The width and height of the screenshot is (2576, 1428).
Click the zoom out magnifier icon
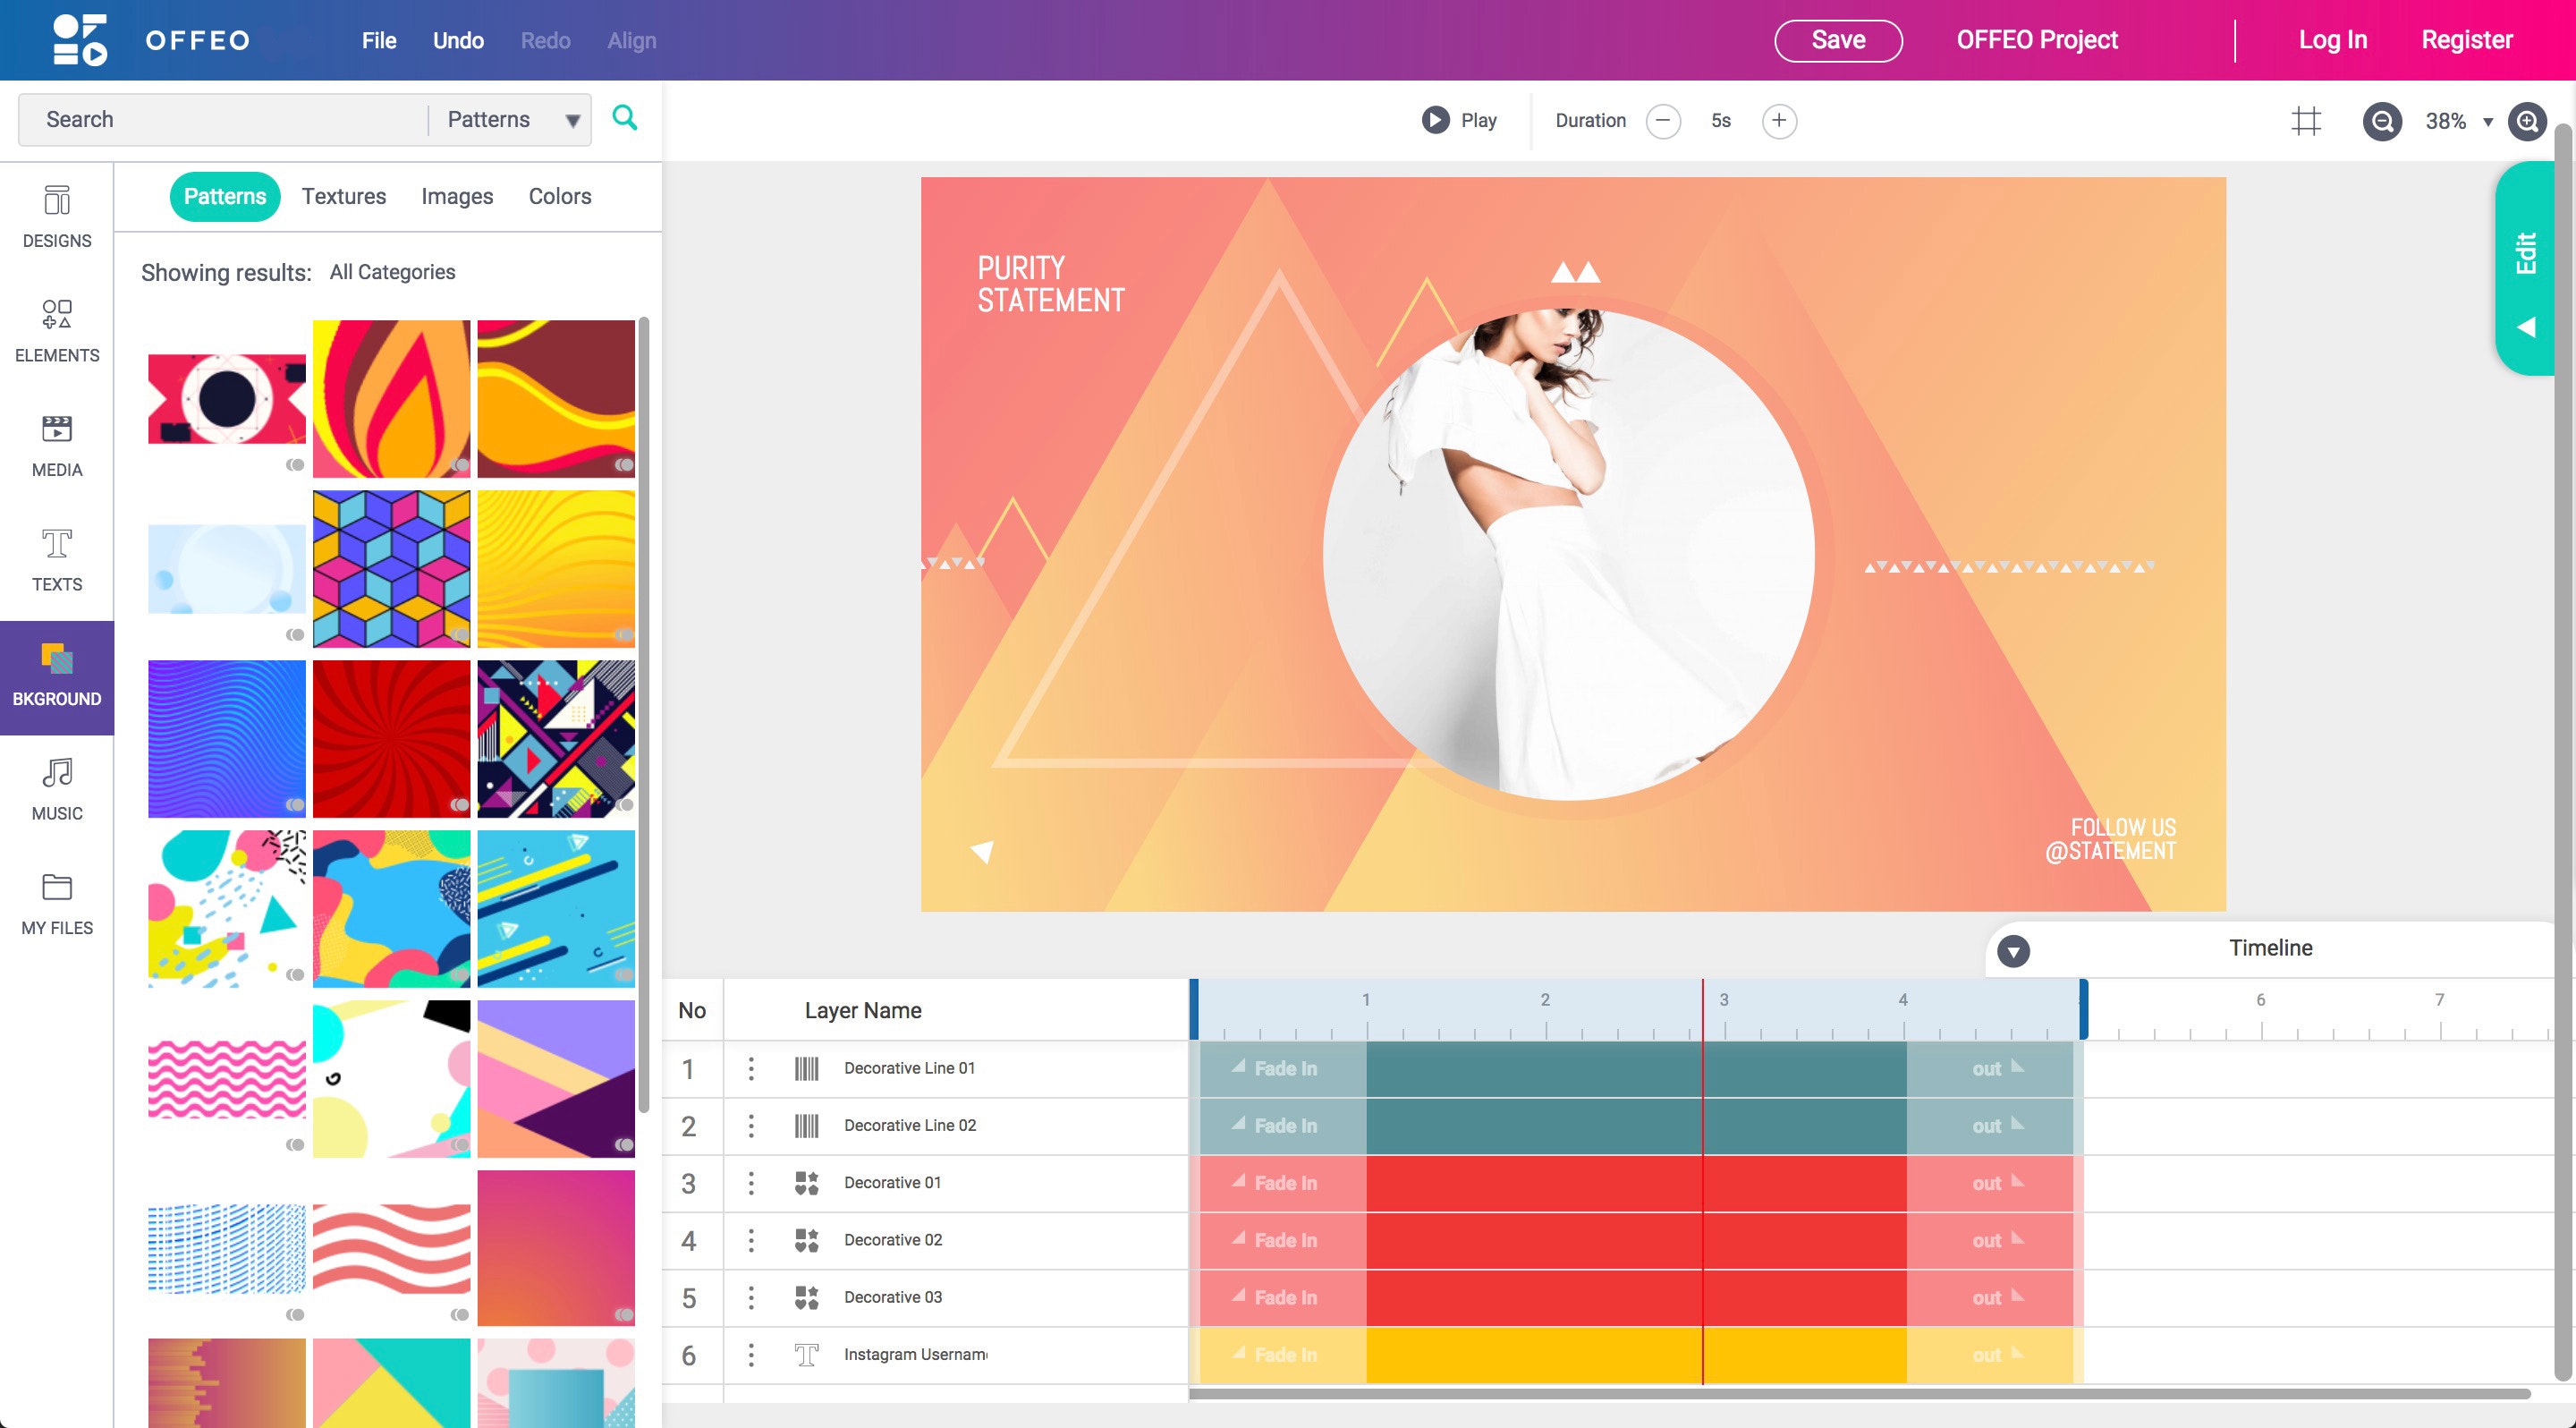[x=2382, y=121]
